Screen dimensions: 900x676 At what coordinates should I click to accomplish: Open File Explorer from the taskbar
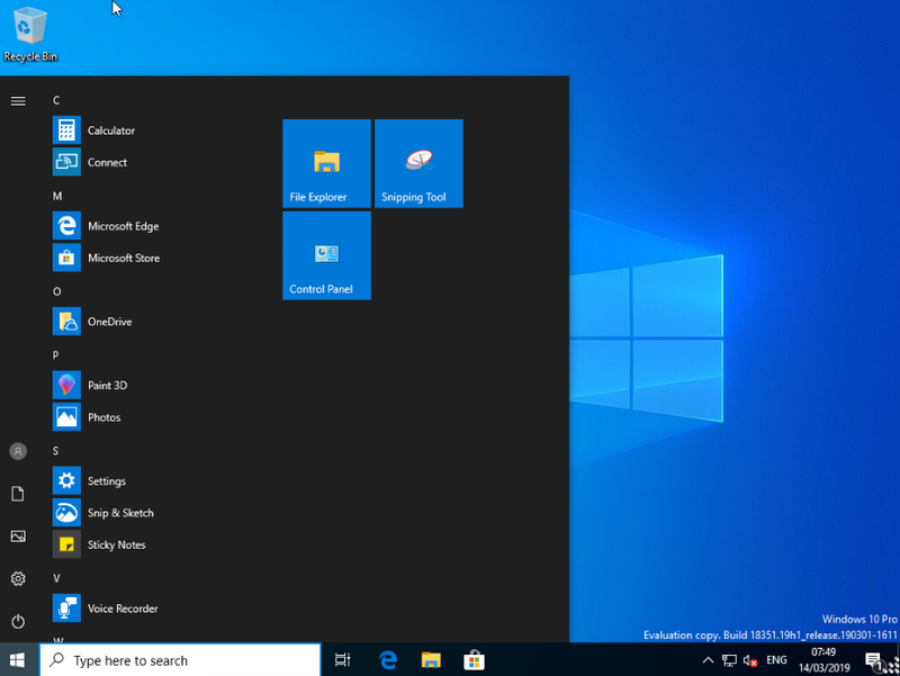click(431, 661)
